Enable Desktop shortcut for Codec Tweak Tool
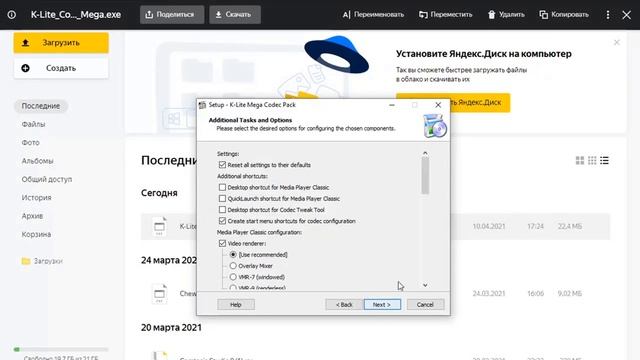Screen dimensions: 640x360 pos(222,210)
